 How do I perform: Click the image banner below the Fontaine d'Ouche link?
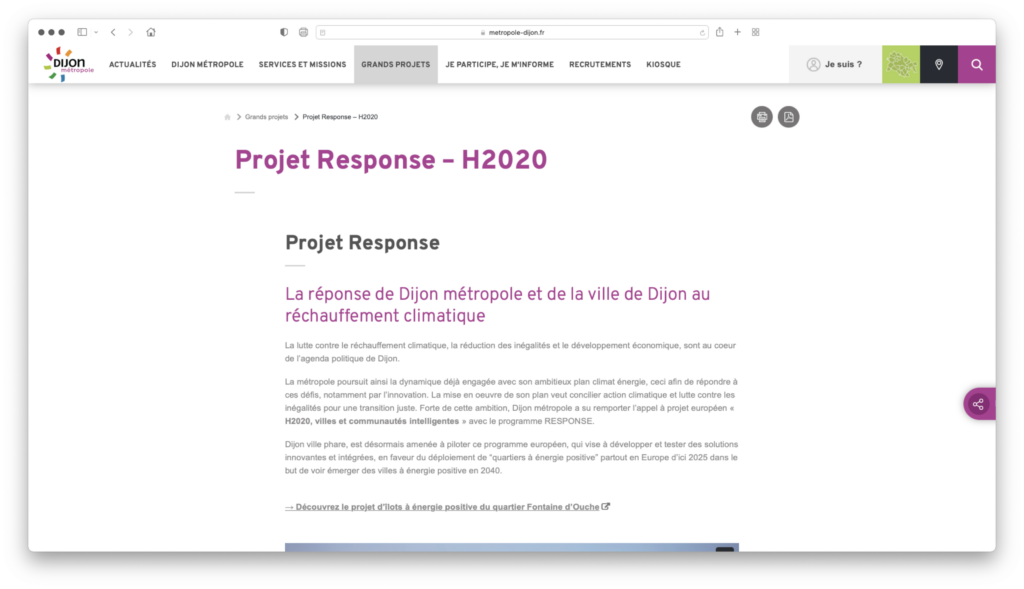[512, 547]
